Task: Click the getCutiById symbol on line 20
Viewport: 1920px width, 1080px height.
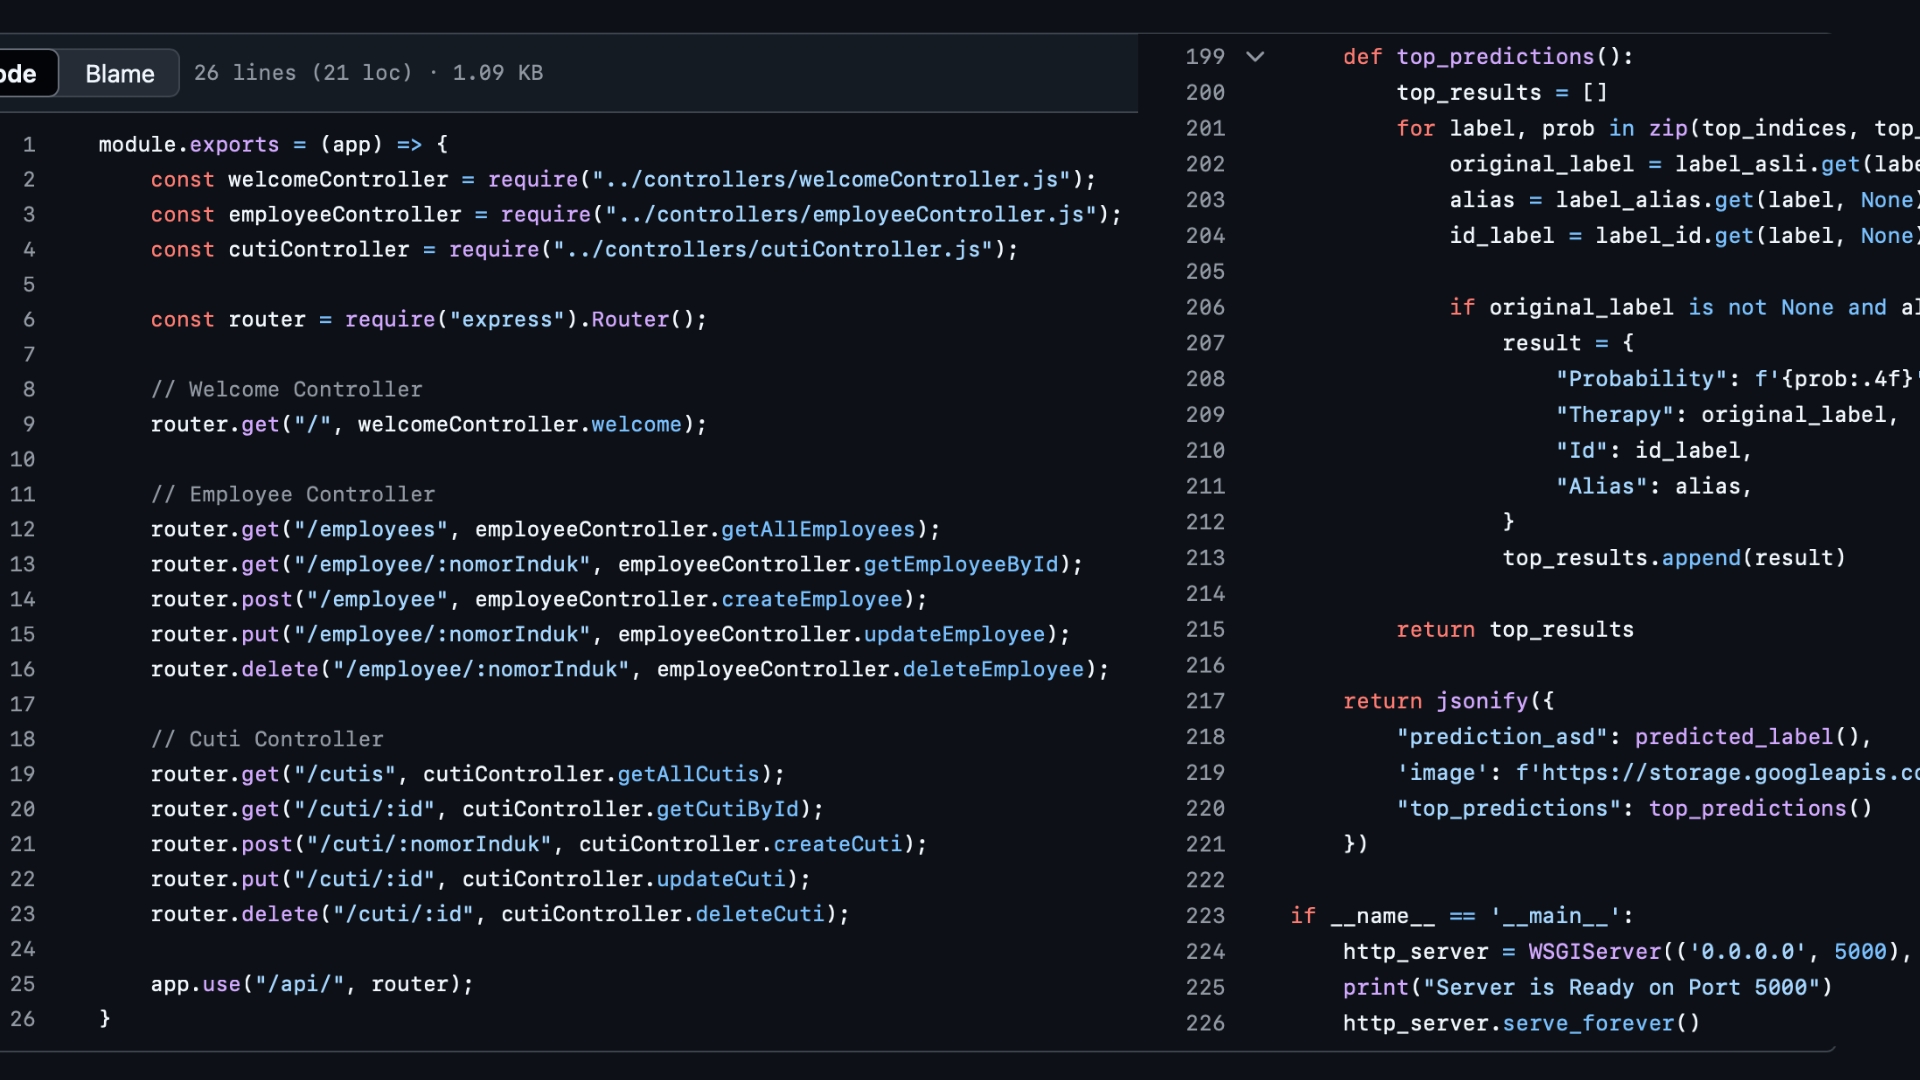Action: tap(728, 809)
